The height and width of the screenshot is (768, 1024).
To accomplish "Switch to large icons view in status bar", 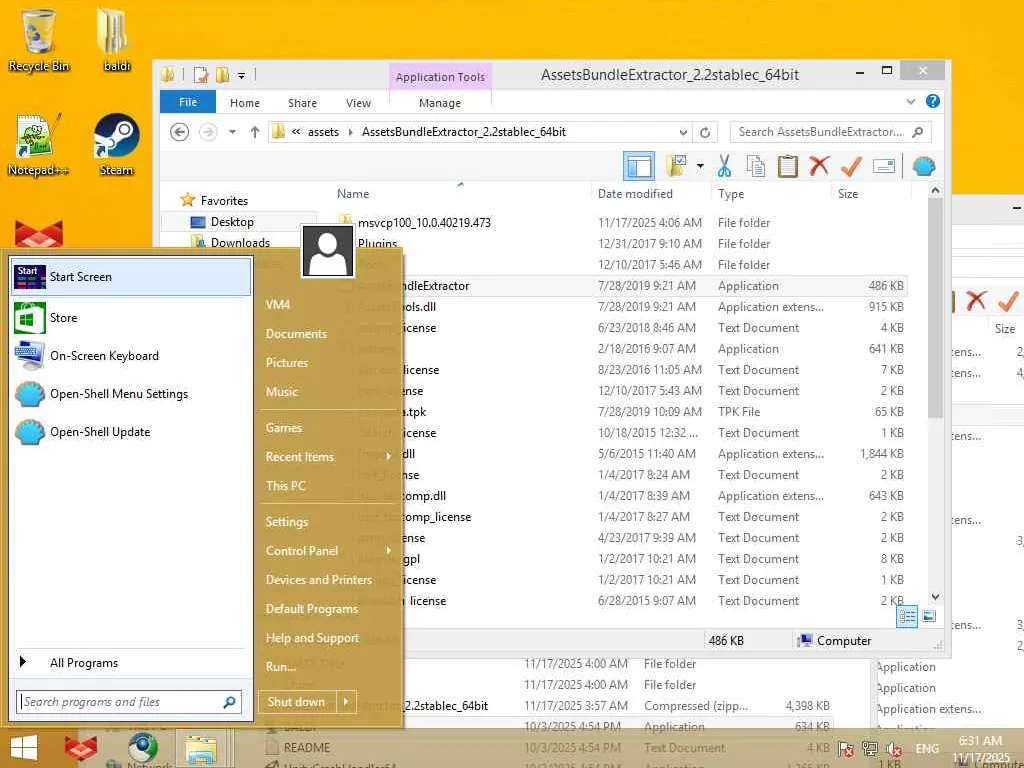I will pyautogui.click(x=929, y=616).
